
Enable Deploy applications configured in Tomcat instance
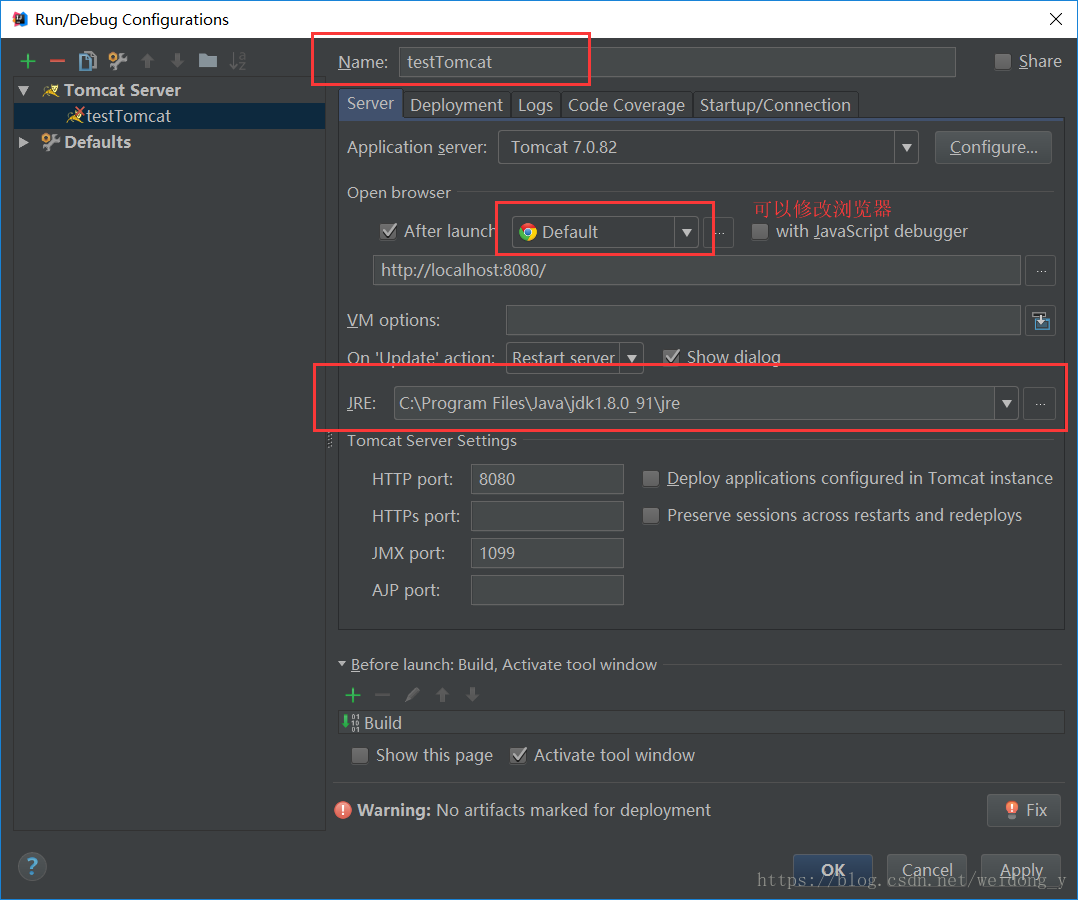pos(650,479)
